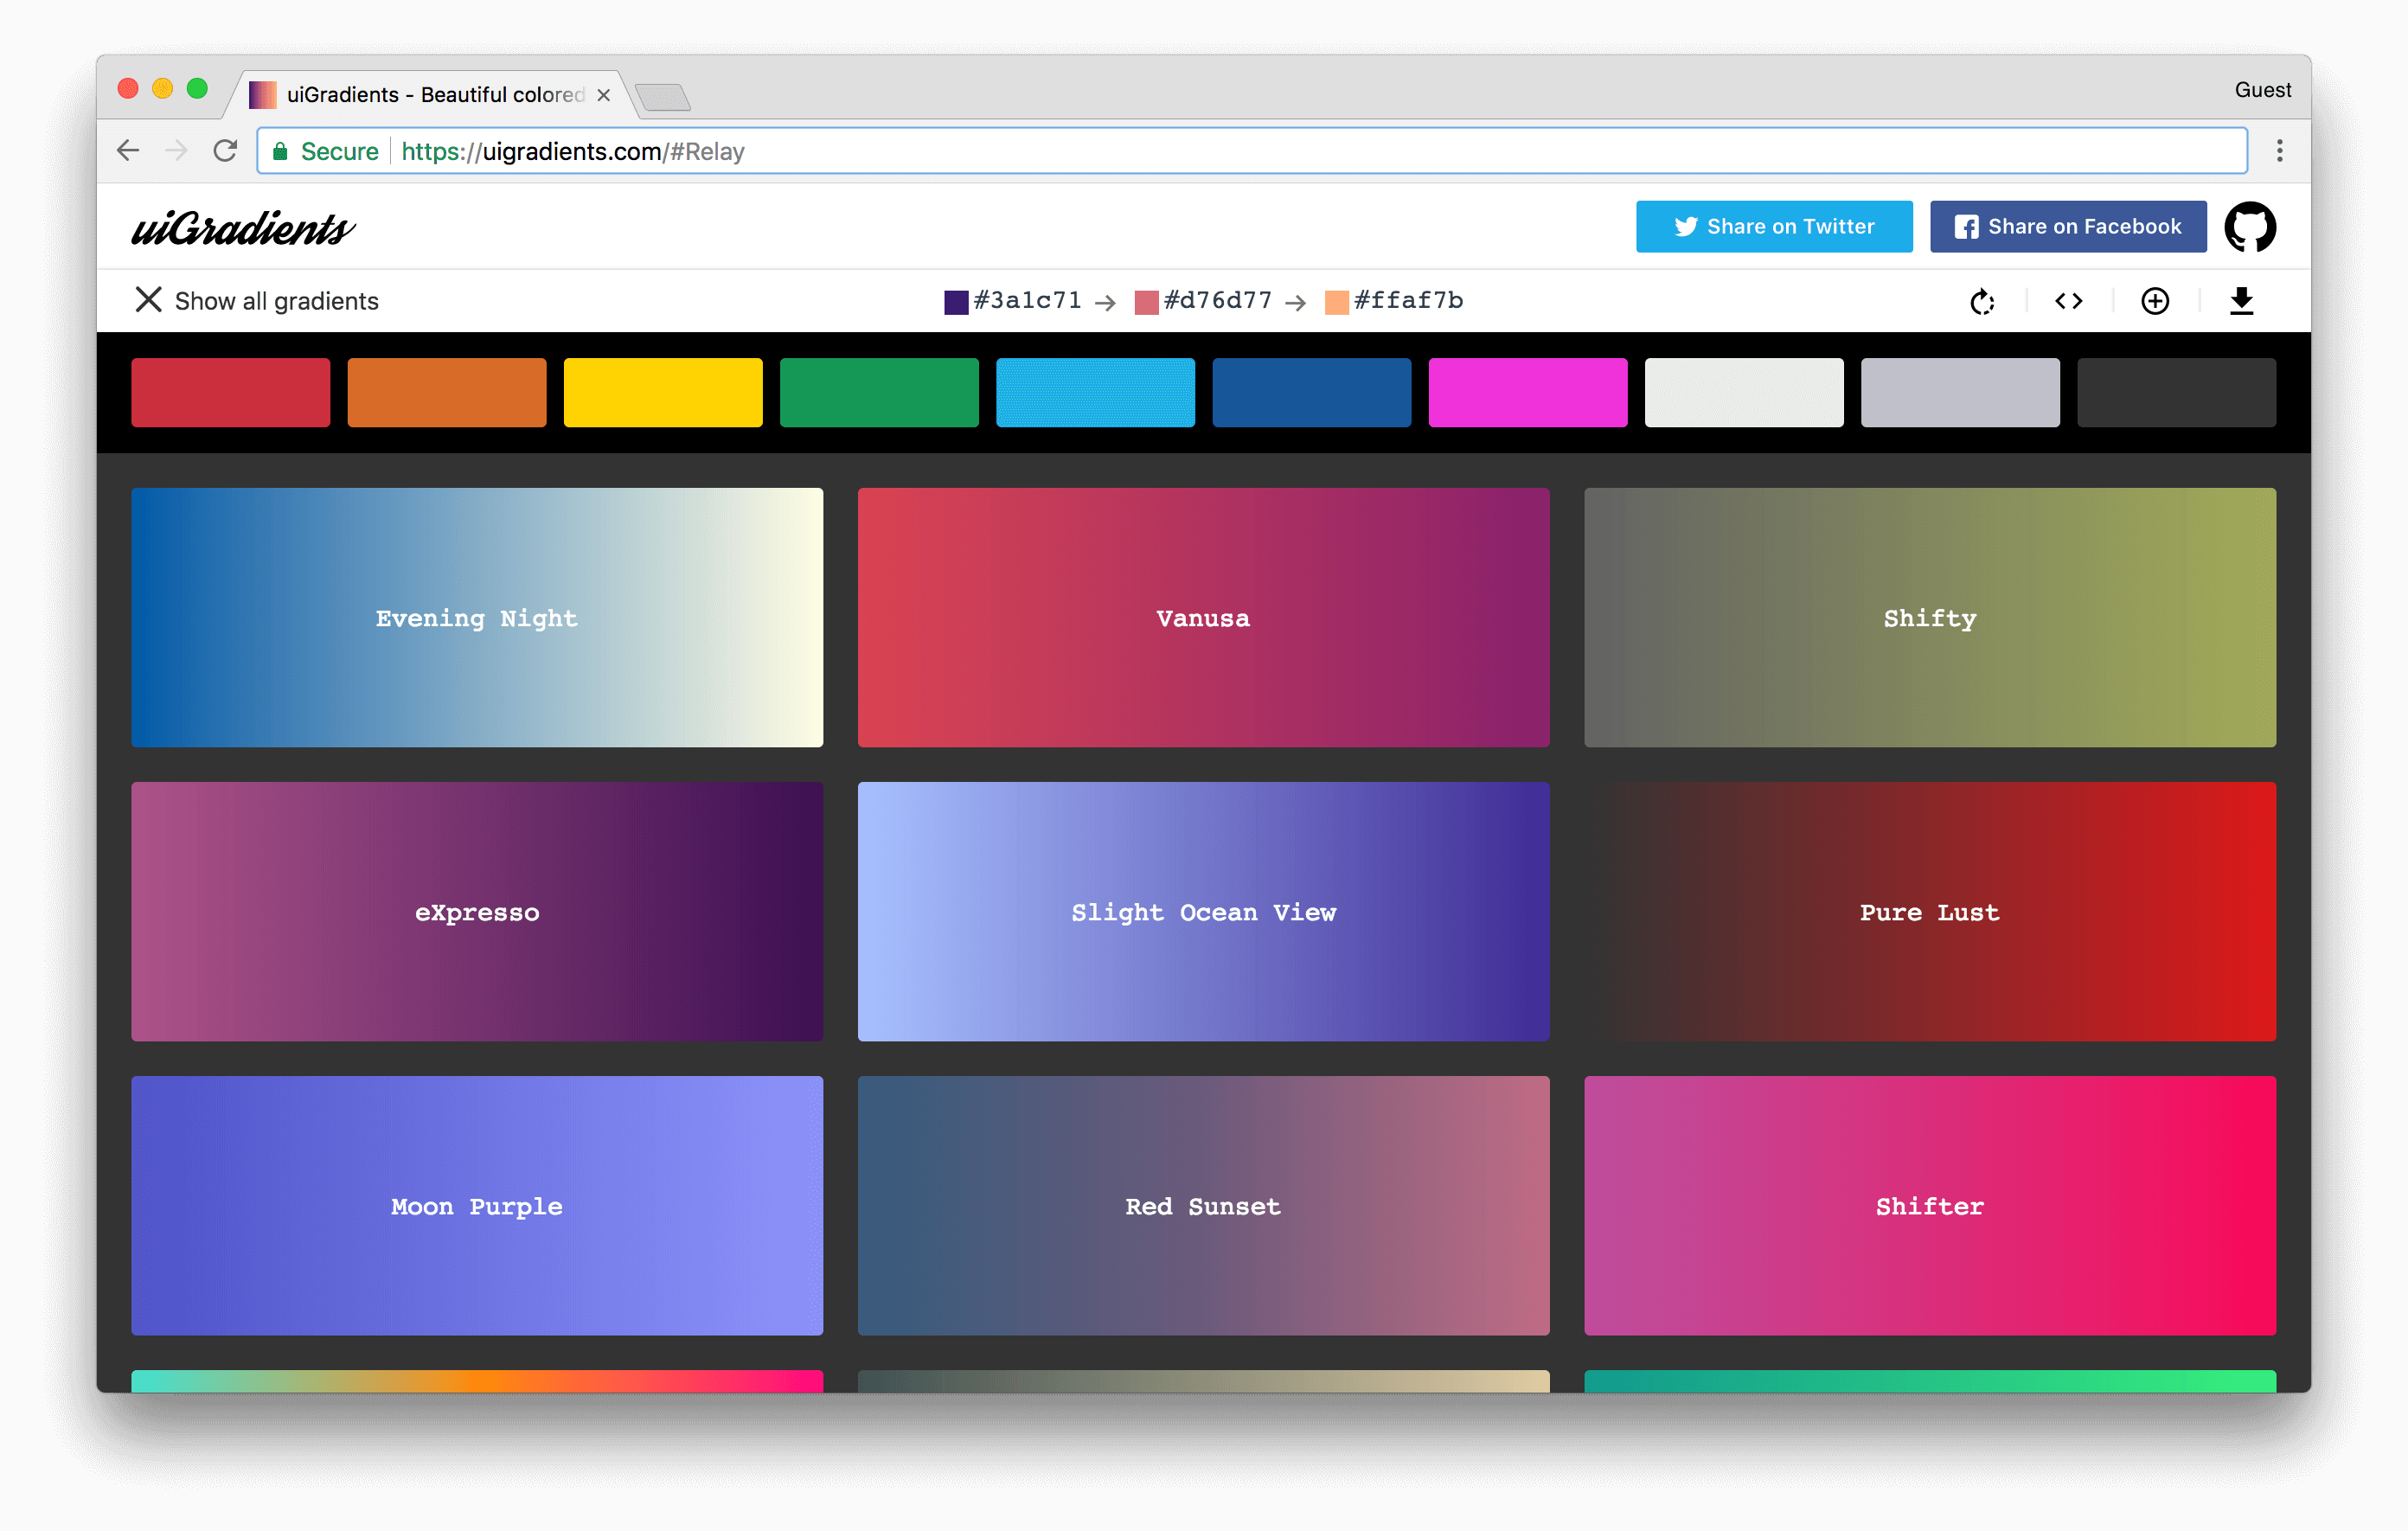Click the secure lock icon in address bar
The height and width of the screenshot is (1531, 2408).
coord(285,150)
